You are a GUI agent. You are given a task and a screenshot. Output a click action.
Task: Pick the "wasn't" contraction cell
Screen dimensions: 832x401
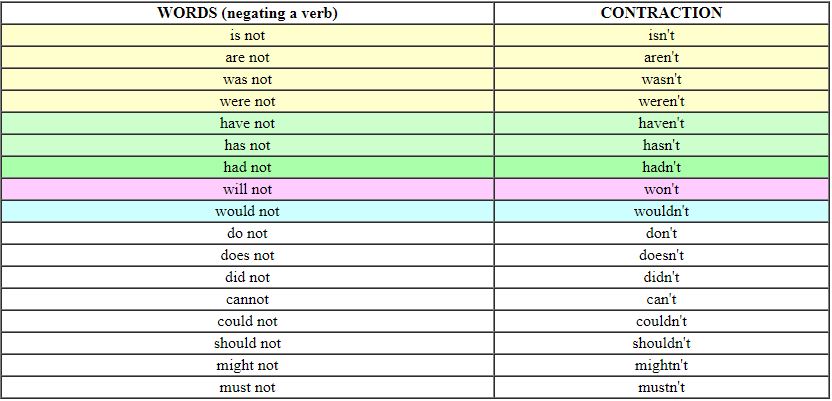pos(661,80)
